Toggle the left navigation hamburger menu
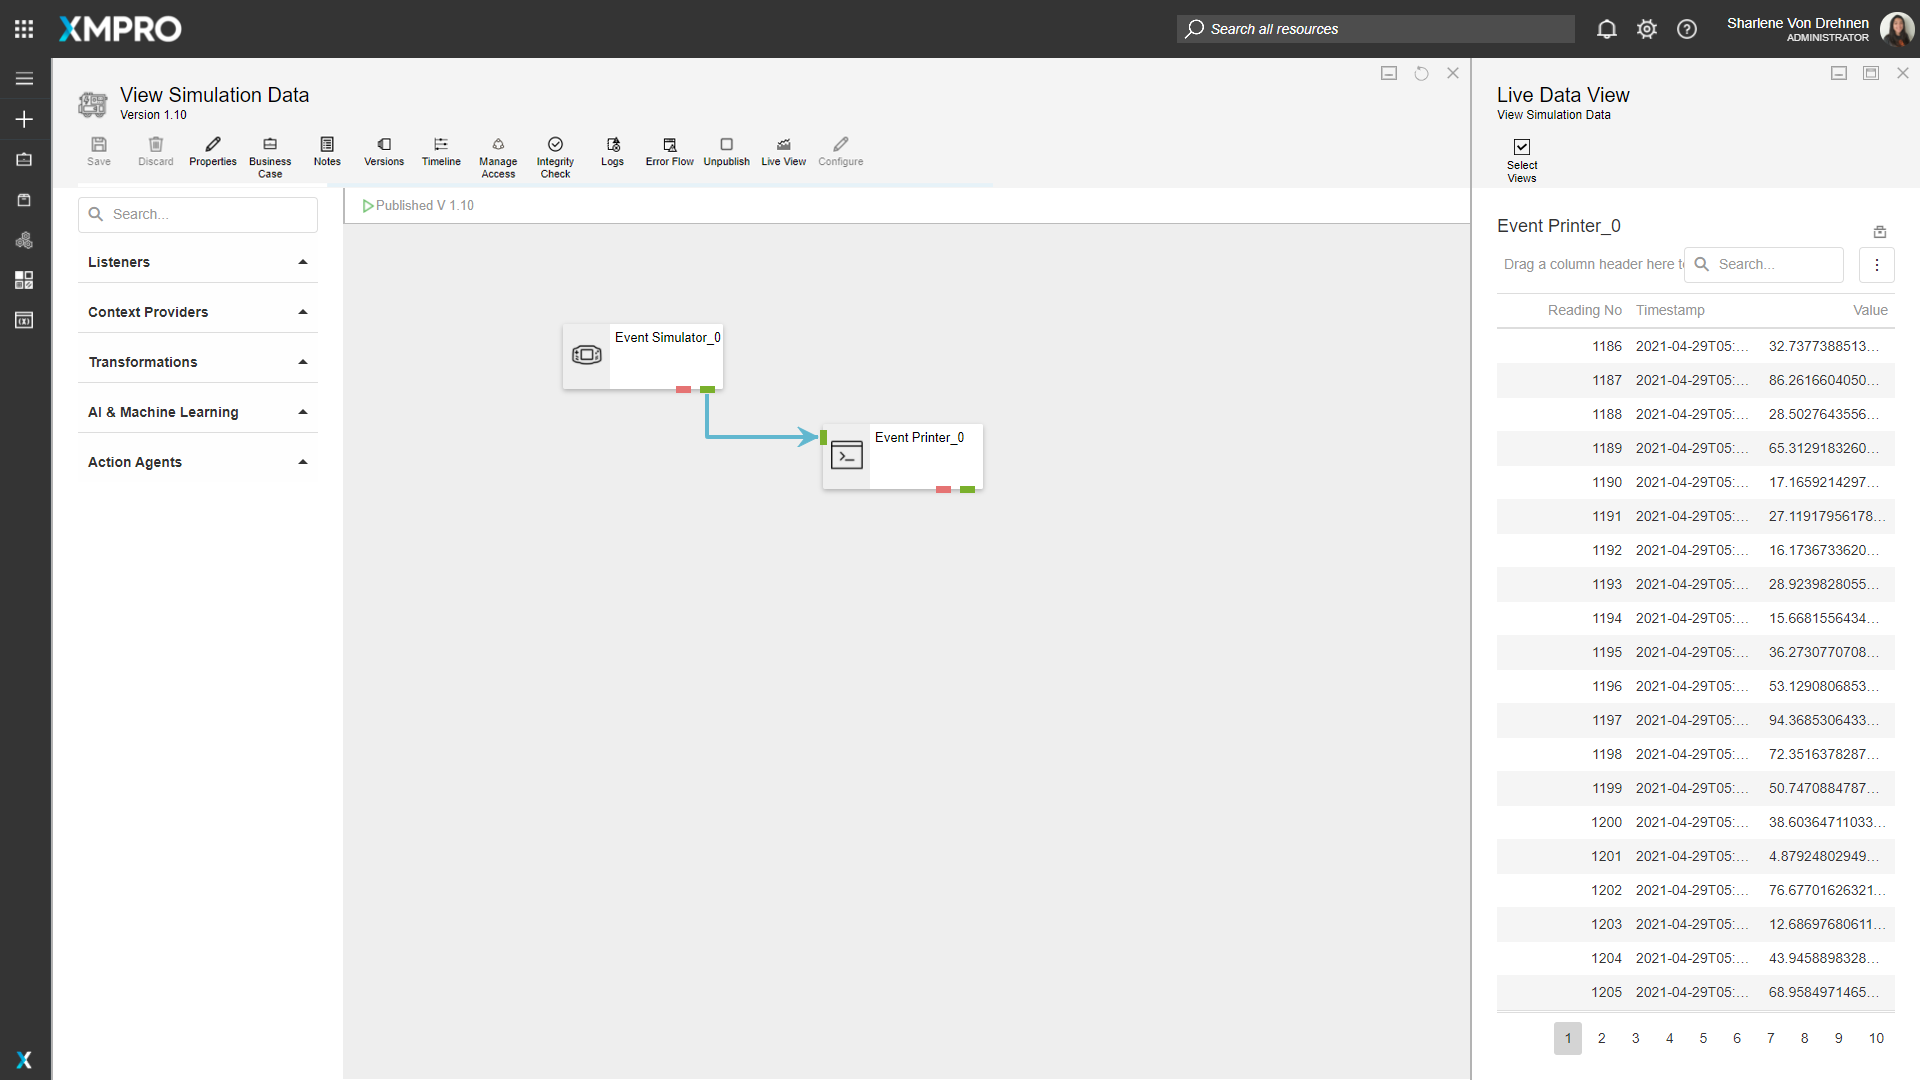 (24, 78)
